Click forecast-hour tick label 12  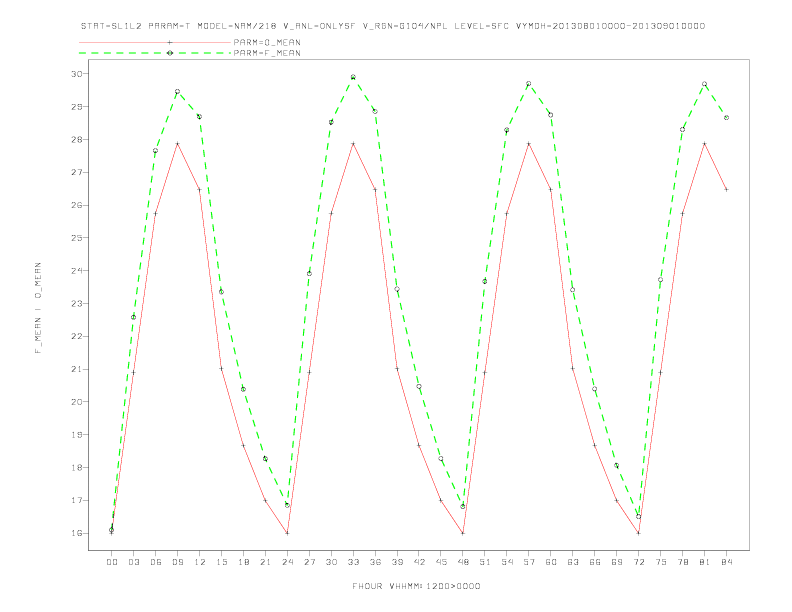click(200, 562)
